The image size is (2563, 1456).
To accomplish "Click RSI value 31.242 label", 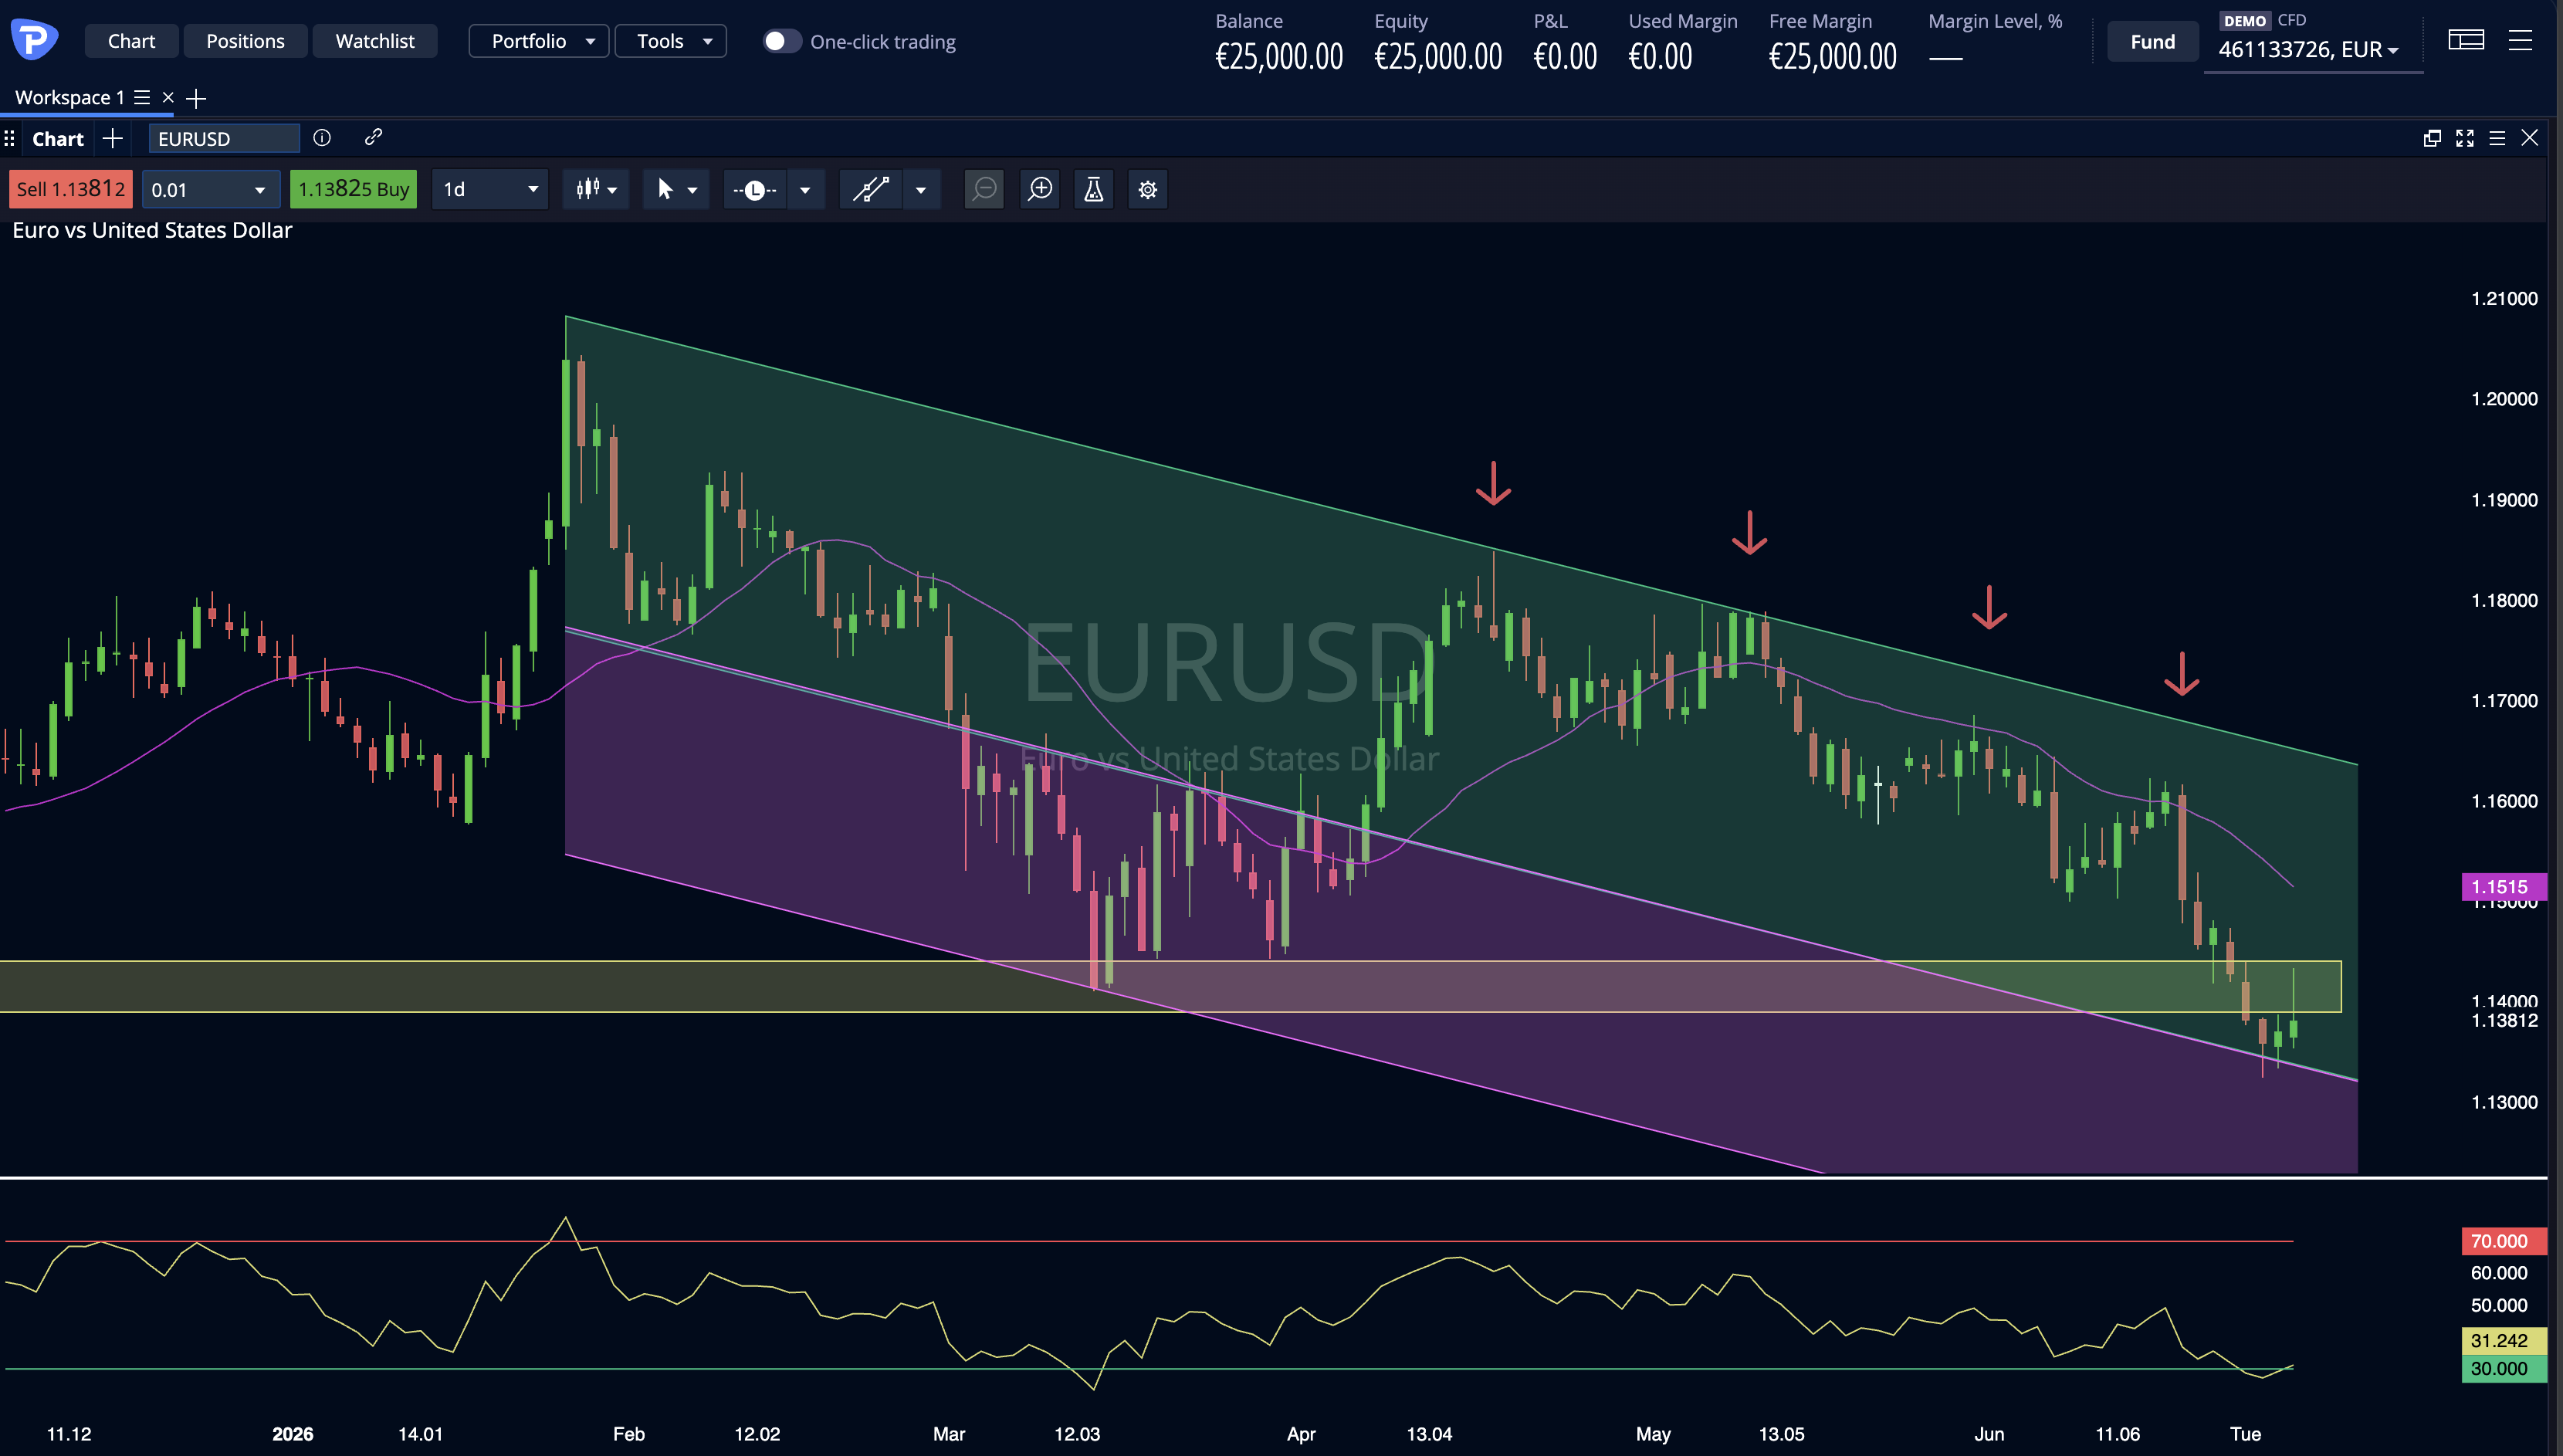I will [2503, 1340].
